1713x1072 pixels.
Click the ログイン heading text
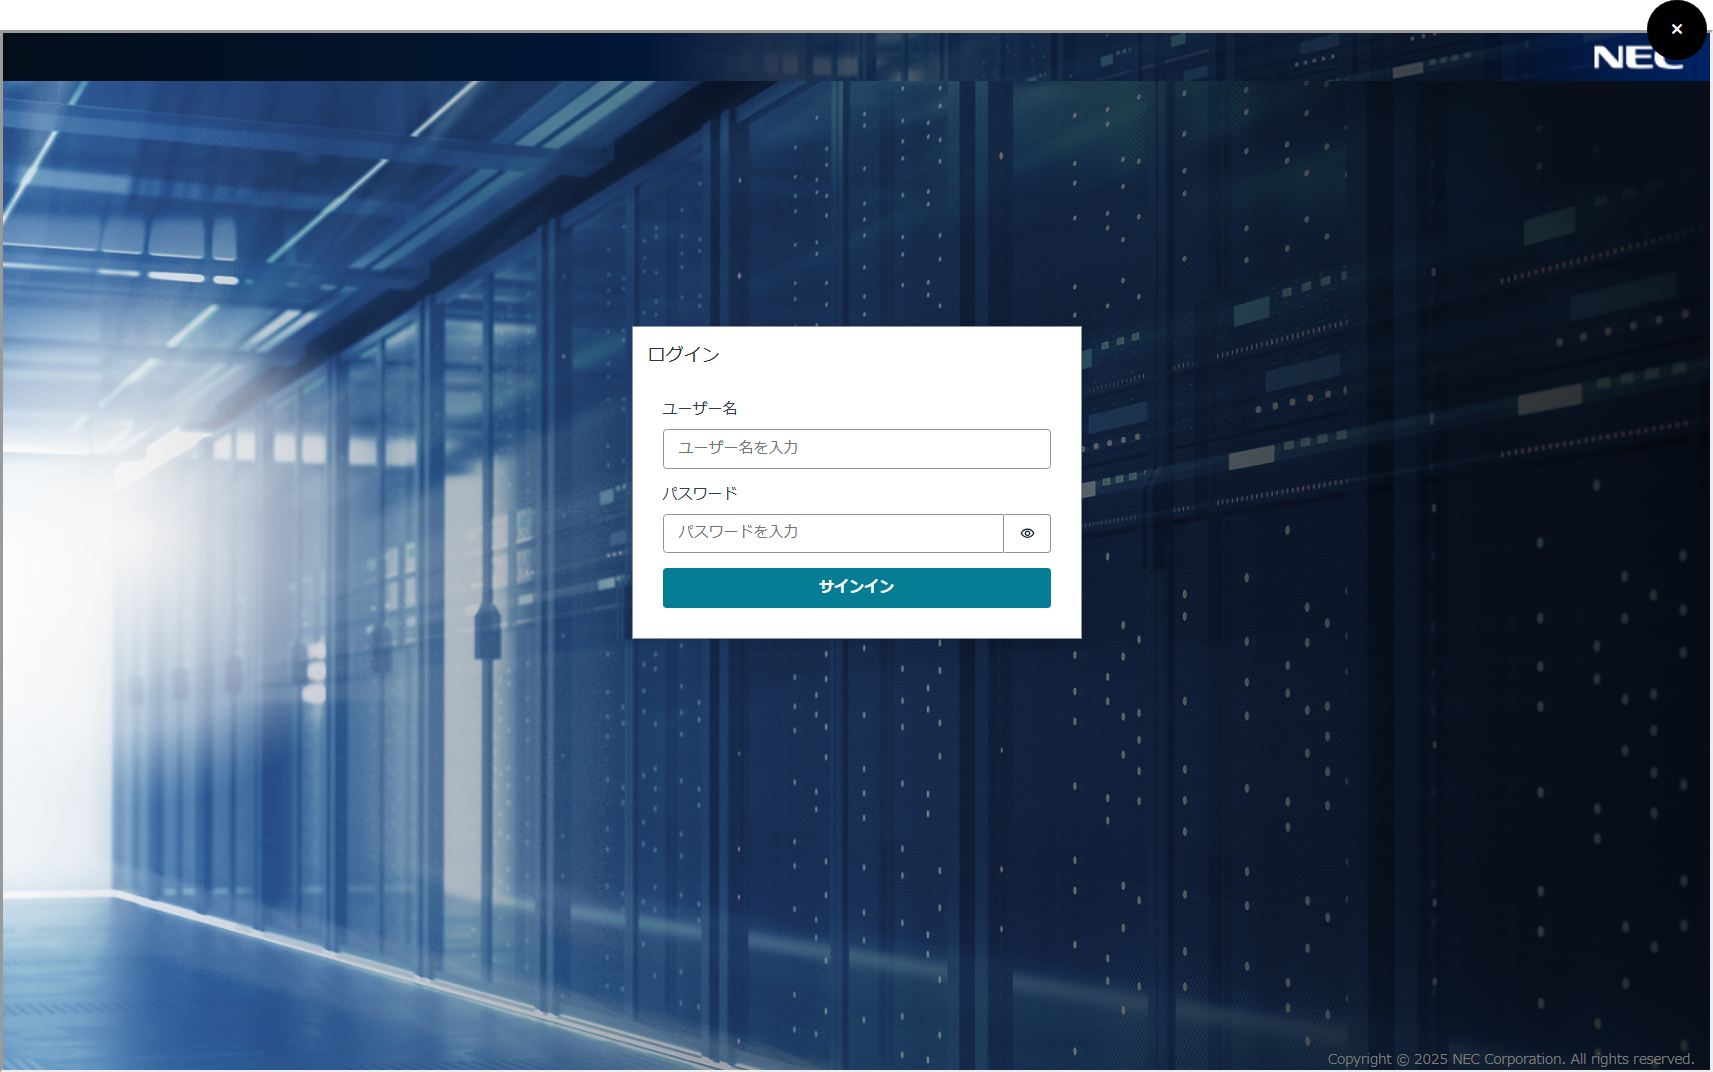pyautogui.click(x=684, y=354)
